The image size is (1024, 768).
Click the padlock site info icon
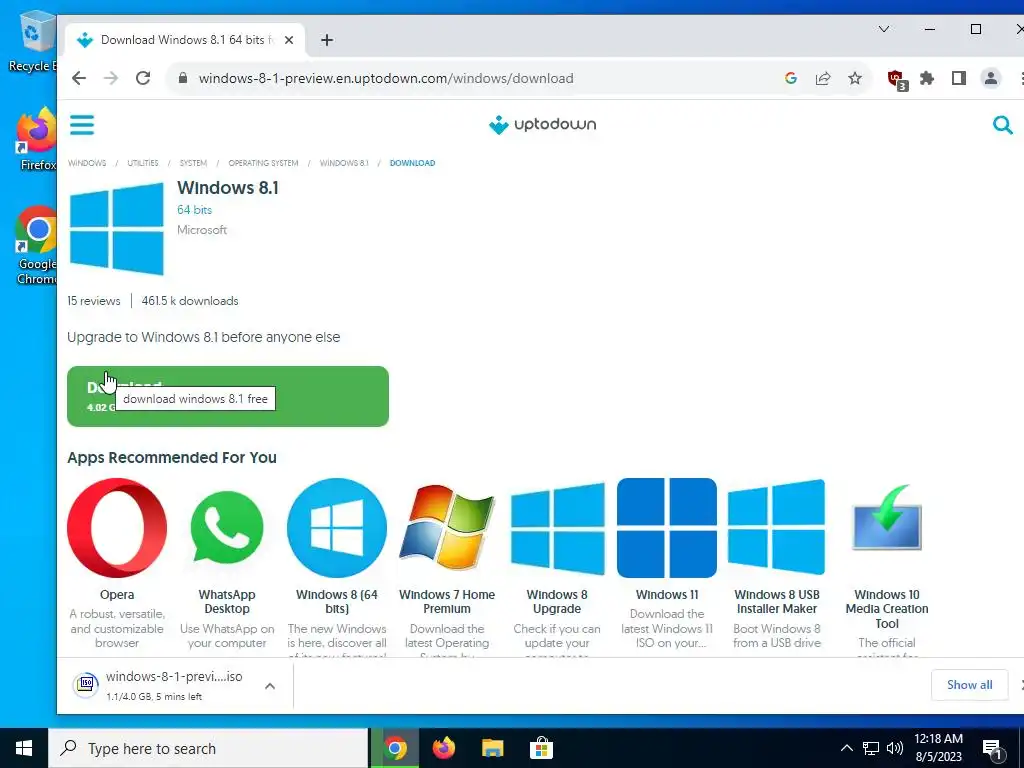coord(183,78)
